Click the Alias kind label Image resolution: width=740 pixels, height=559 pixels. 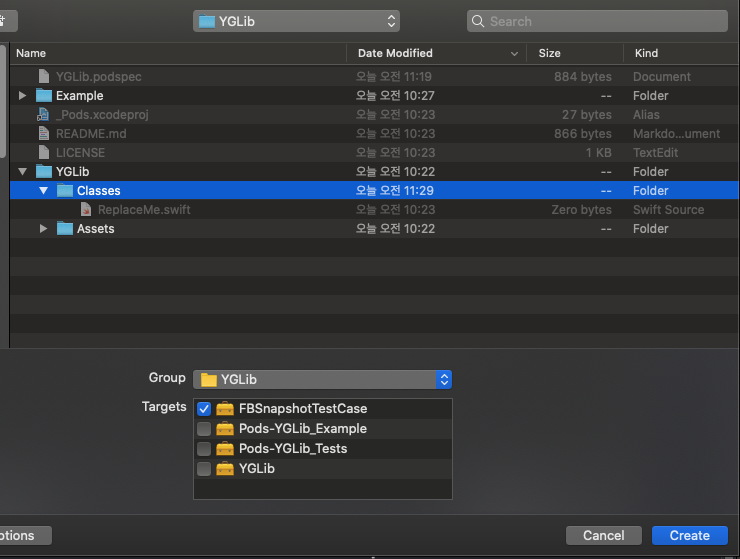[x=646, y=115]
